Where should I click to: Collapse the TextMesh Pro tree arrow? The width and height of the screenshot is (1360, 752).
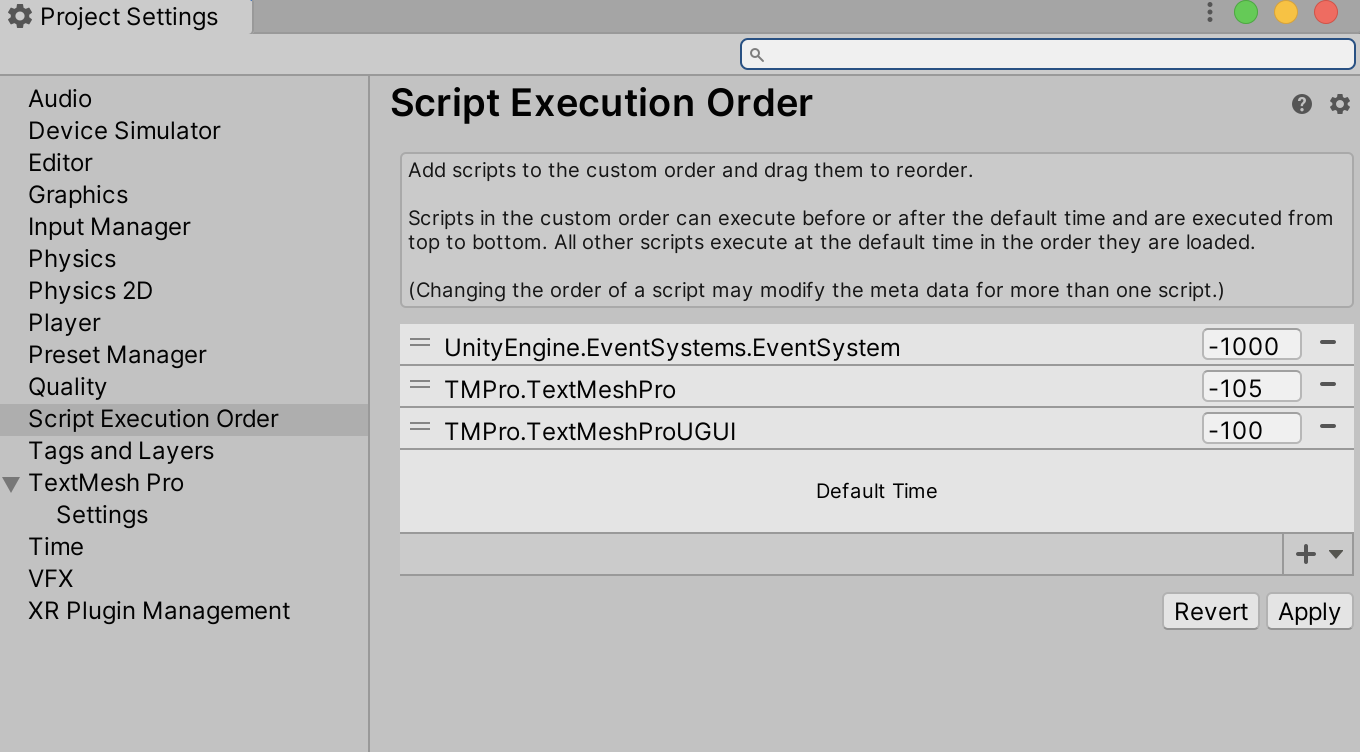pos(12,484)
